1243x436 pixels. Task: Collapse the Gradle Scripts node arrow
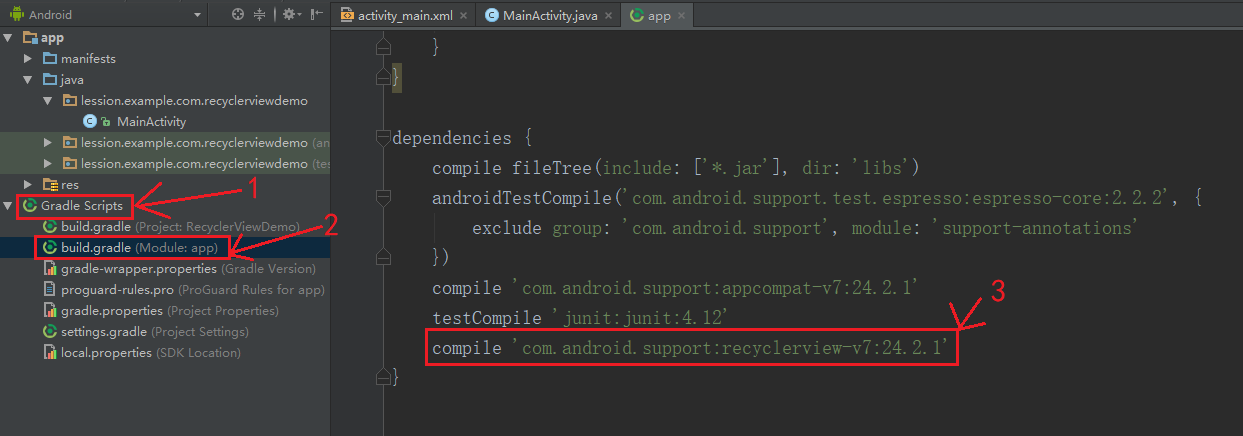pyautogui.click(x=9, y=205)
